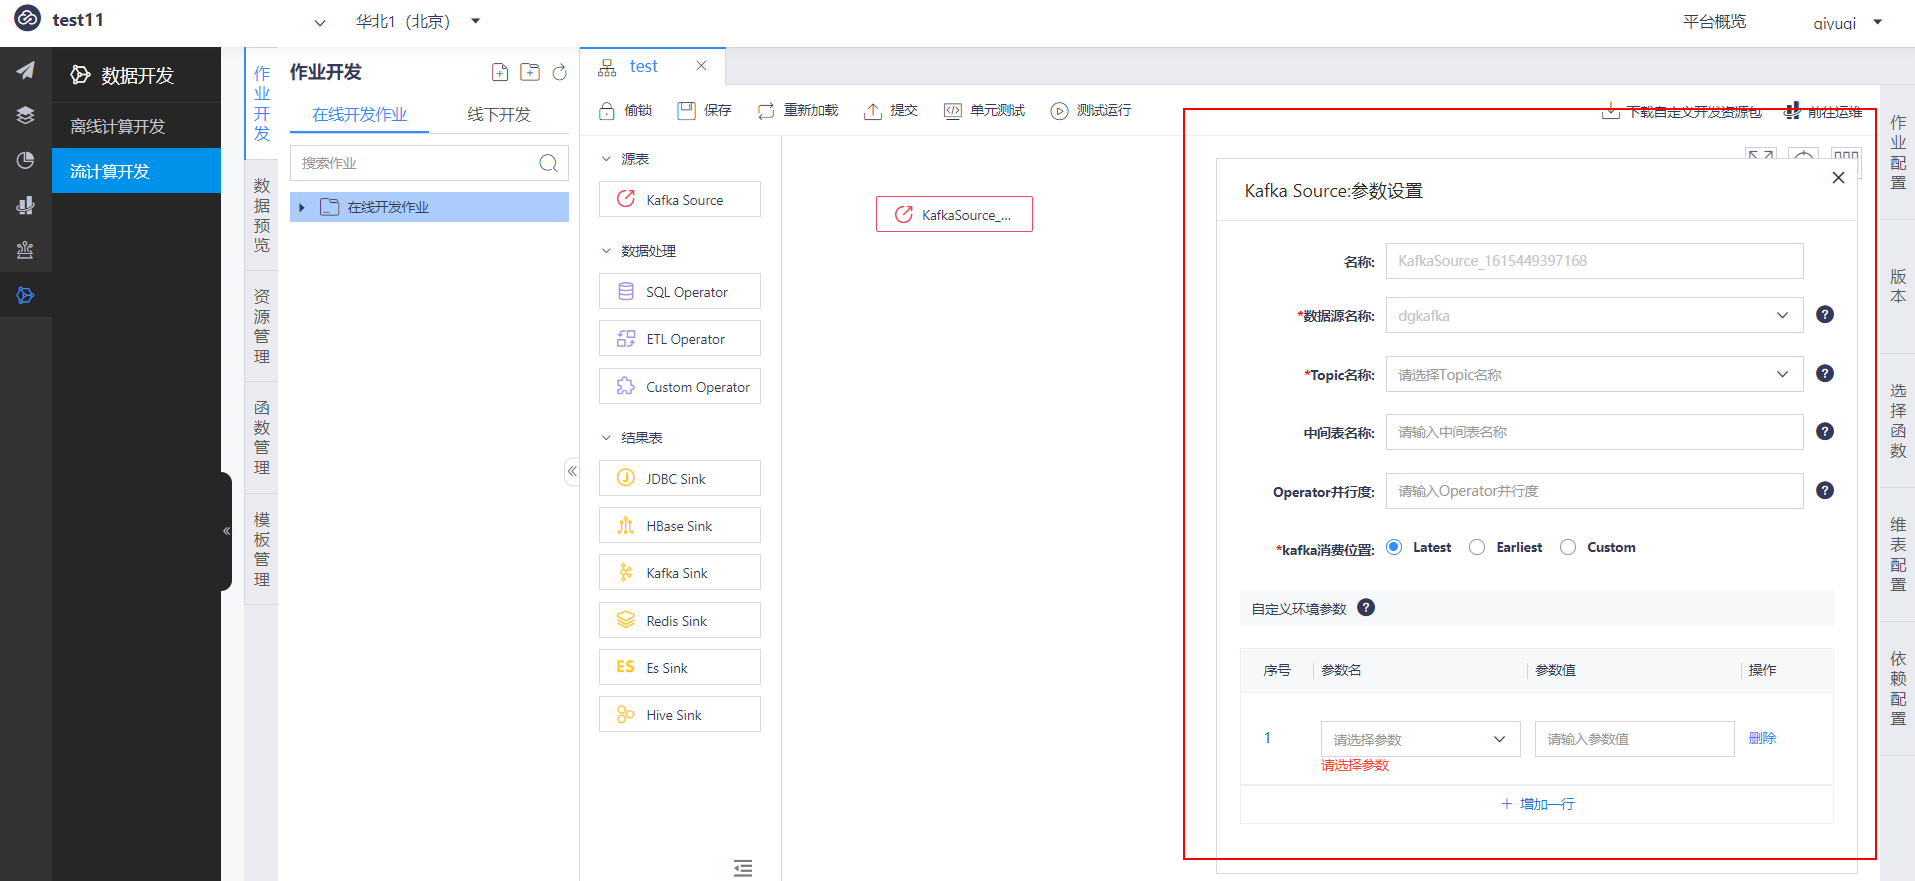Switch to 在线开发作业 tab
Screen dimensions: 1915x881
click(x=360, y=114)
